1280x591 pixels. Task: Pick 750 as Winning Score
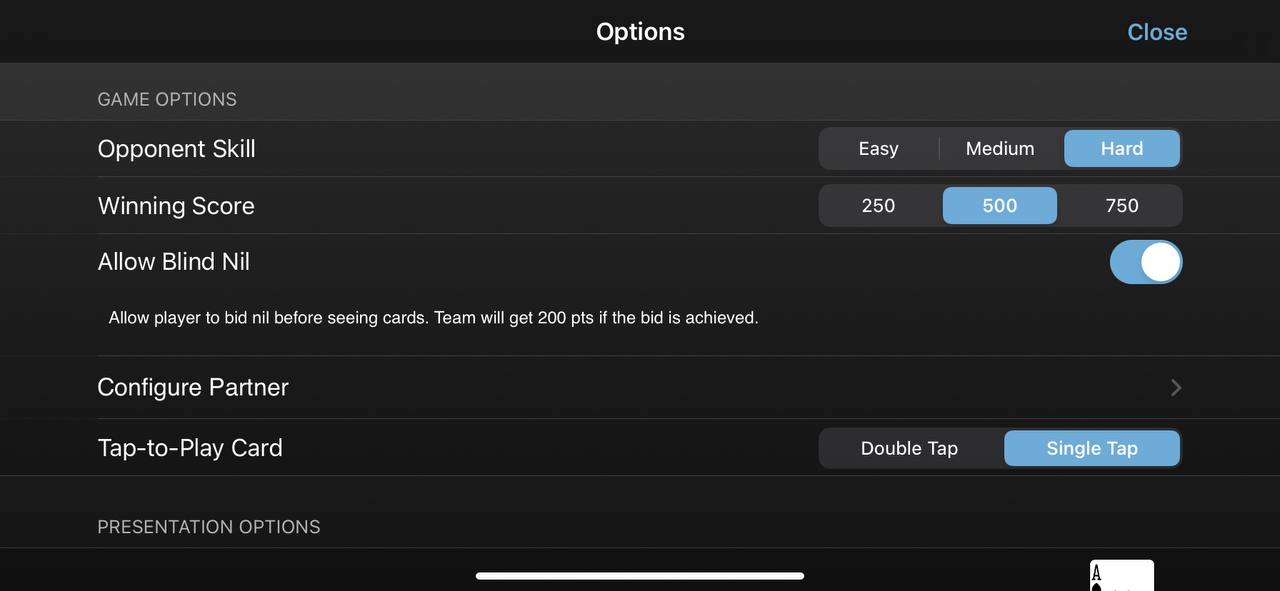coord(1122,206)
